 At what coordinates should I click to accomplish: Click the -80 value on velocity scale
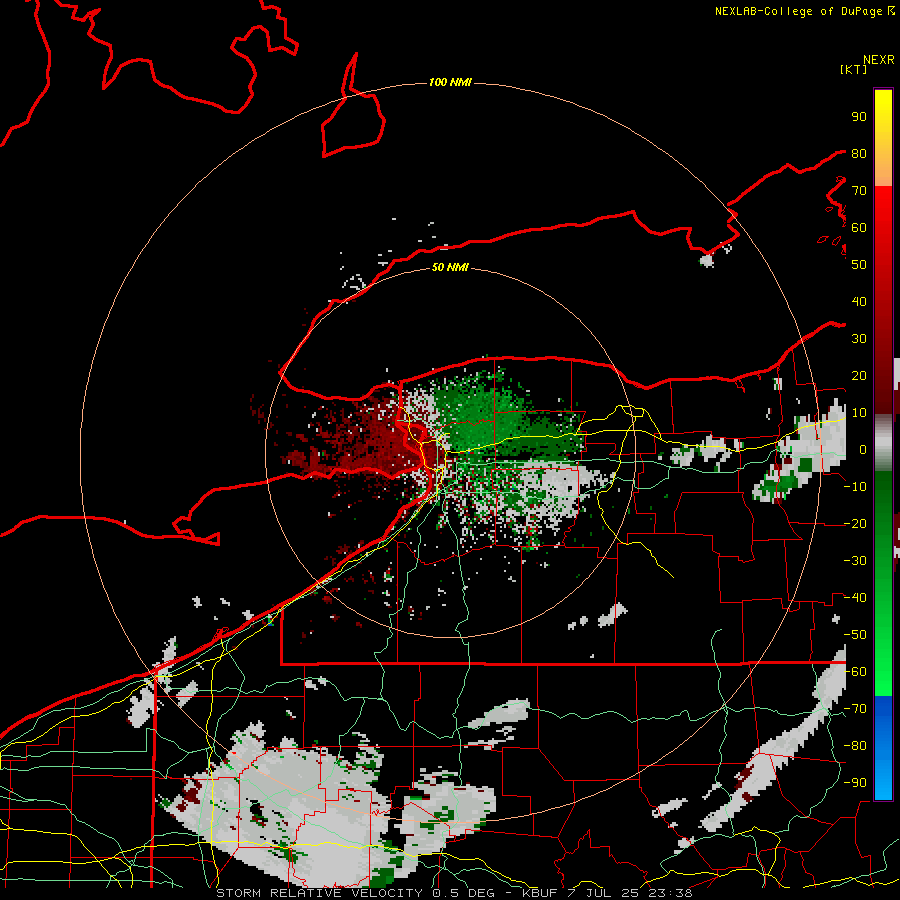pyautogui.click(x=855, y=746)
